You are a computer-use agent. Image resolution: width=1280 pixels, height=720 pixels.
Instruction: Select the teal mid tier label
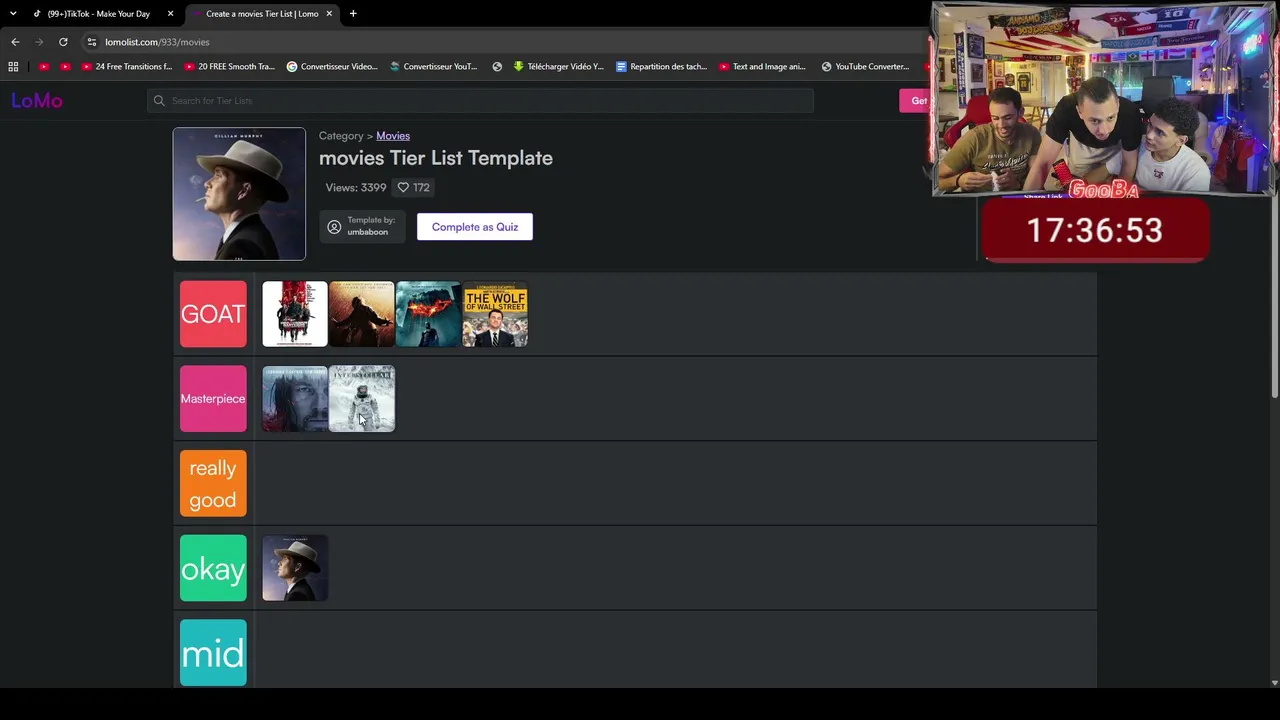coord(213,653)
